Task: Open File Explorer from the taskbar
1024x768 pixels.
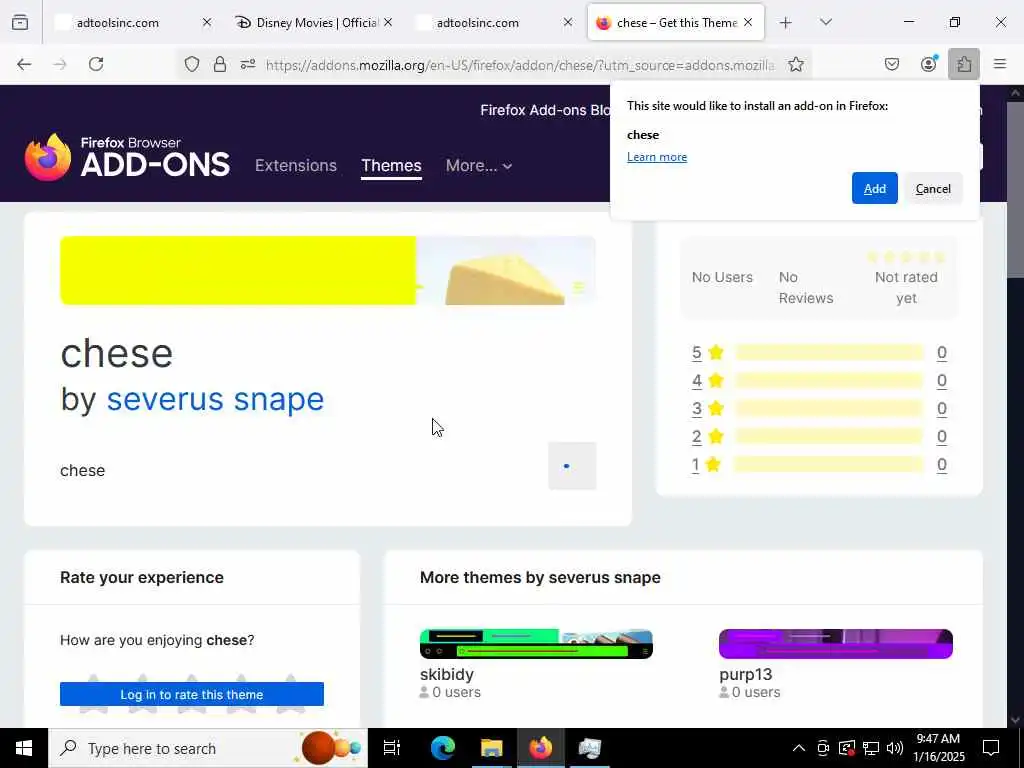Action: coord(491,748)
